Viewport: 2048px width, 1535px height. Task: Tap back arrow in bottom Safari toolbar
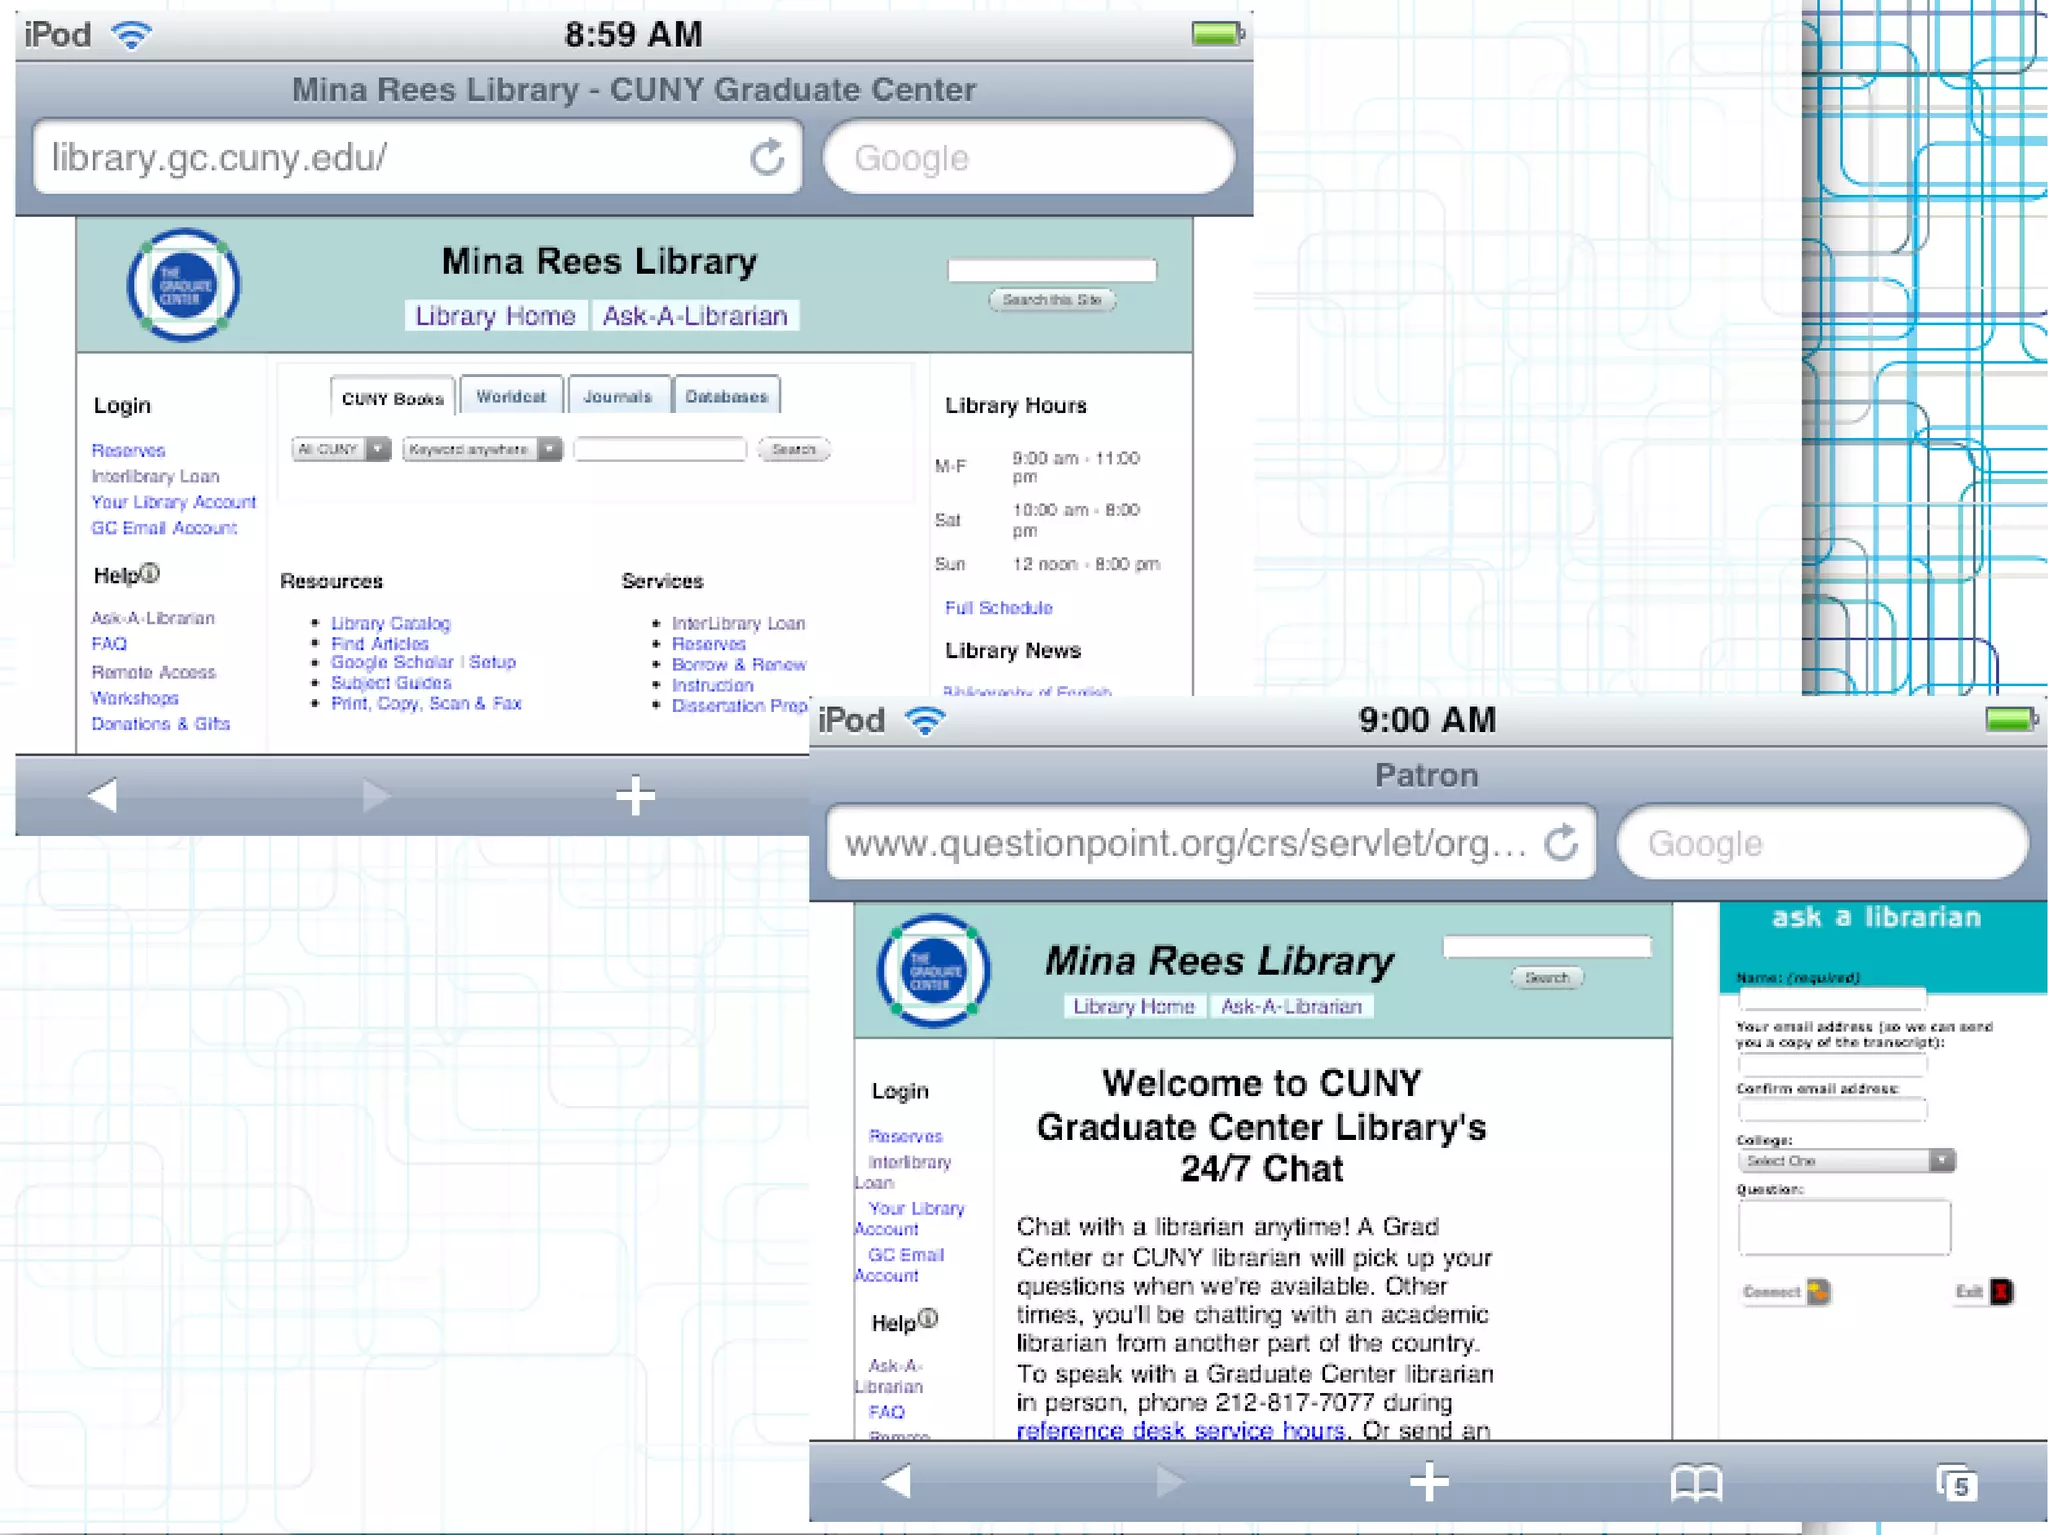click(897, 1481)
